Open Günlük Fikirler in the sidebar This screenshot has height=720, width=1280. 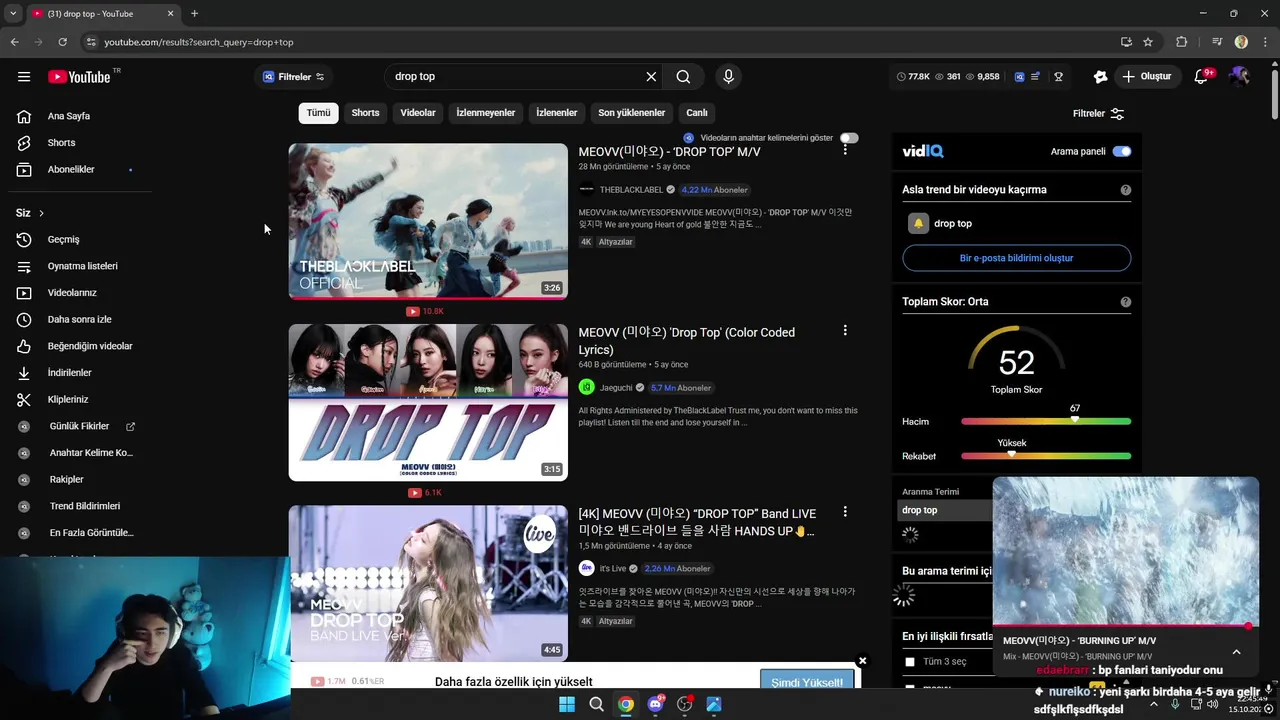[x=79, y=426]
